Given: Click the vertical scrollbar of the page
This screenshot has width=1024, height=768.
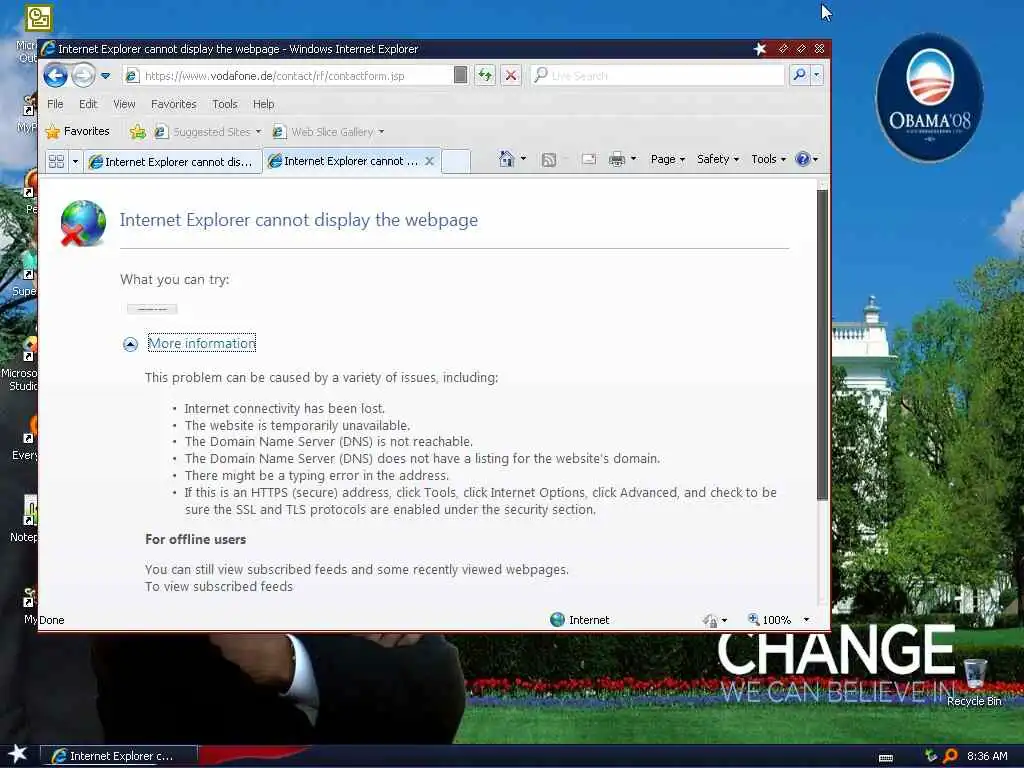Looking at the screenshot, I should coord(823,345).
